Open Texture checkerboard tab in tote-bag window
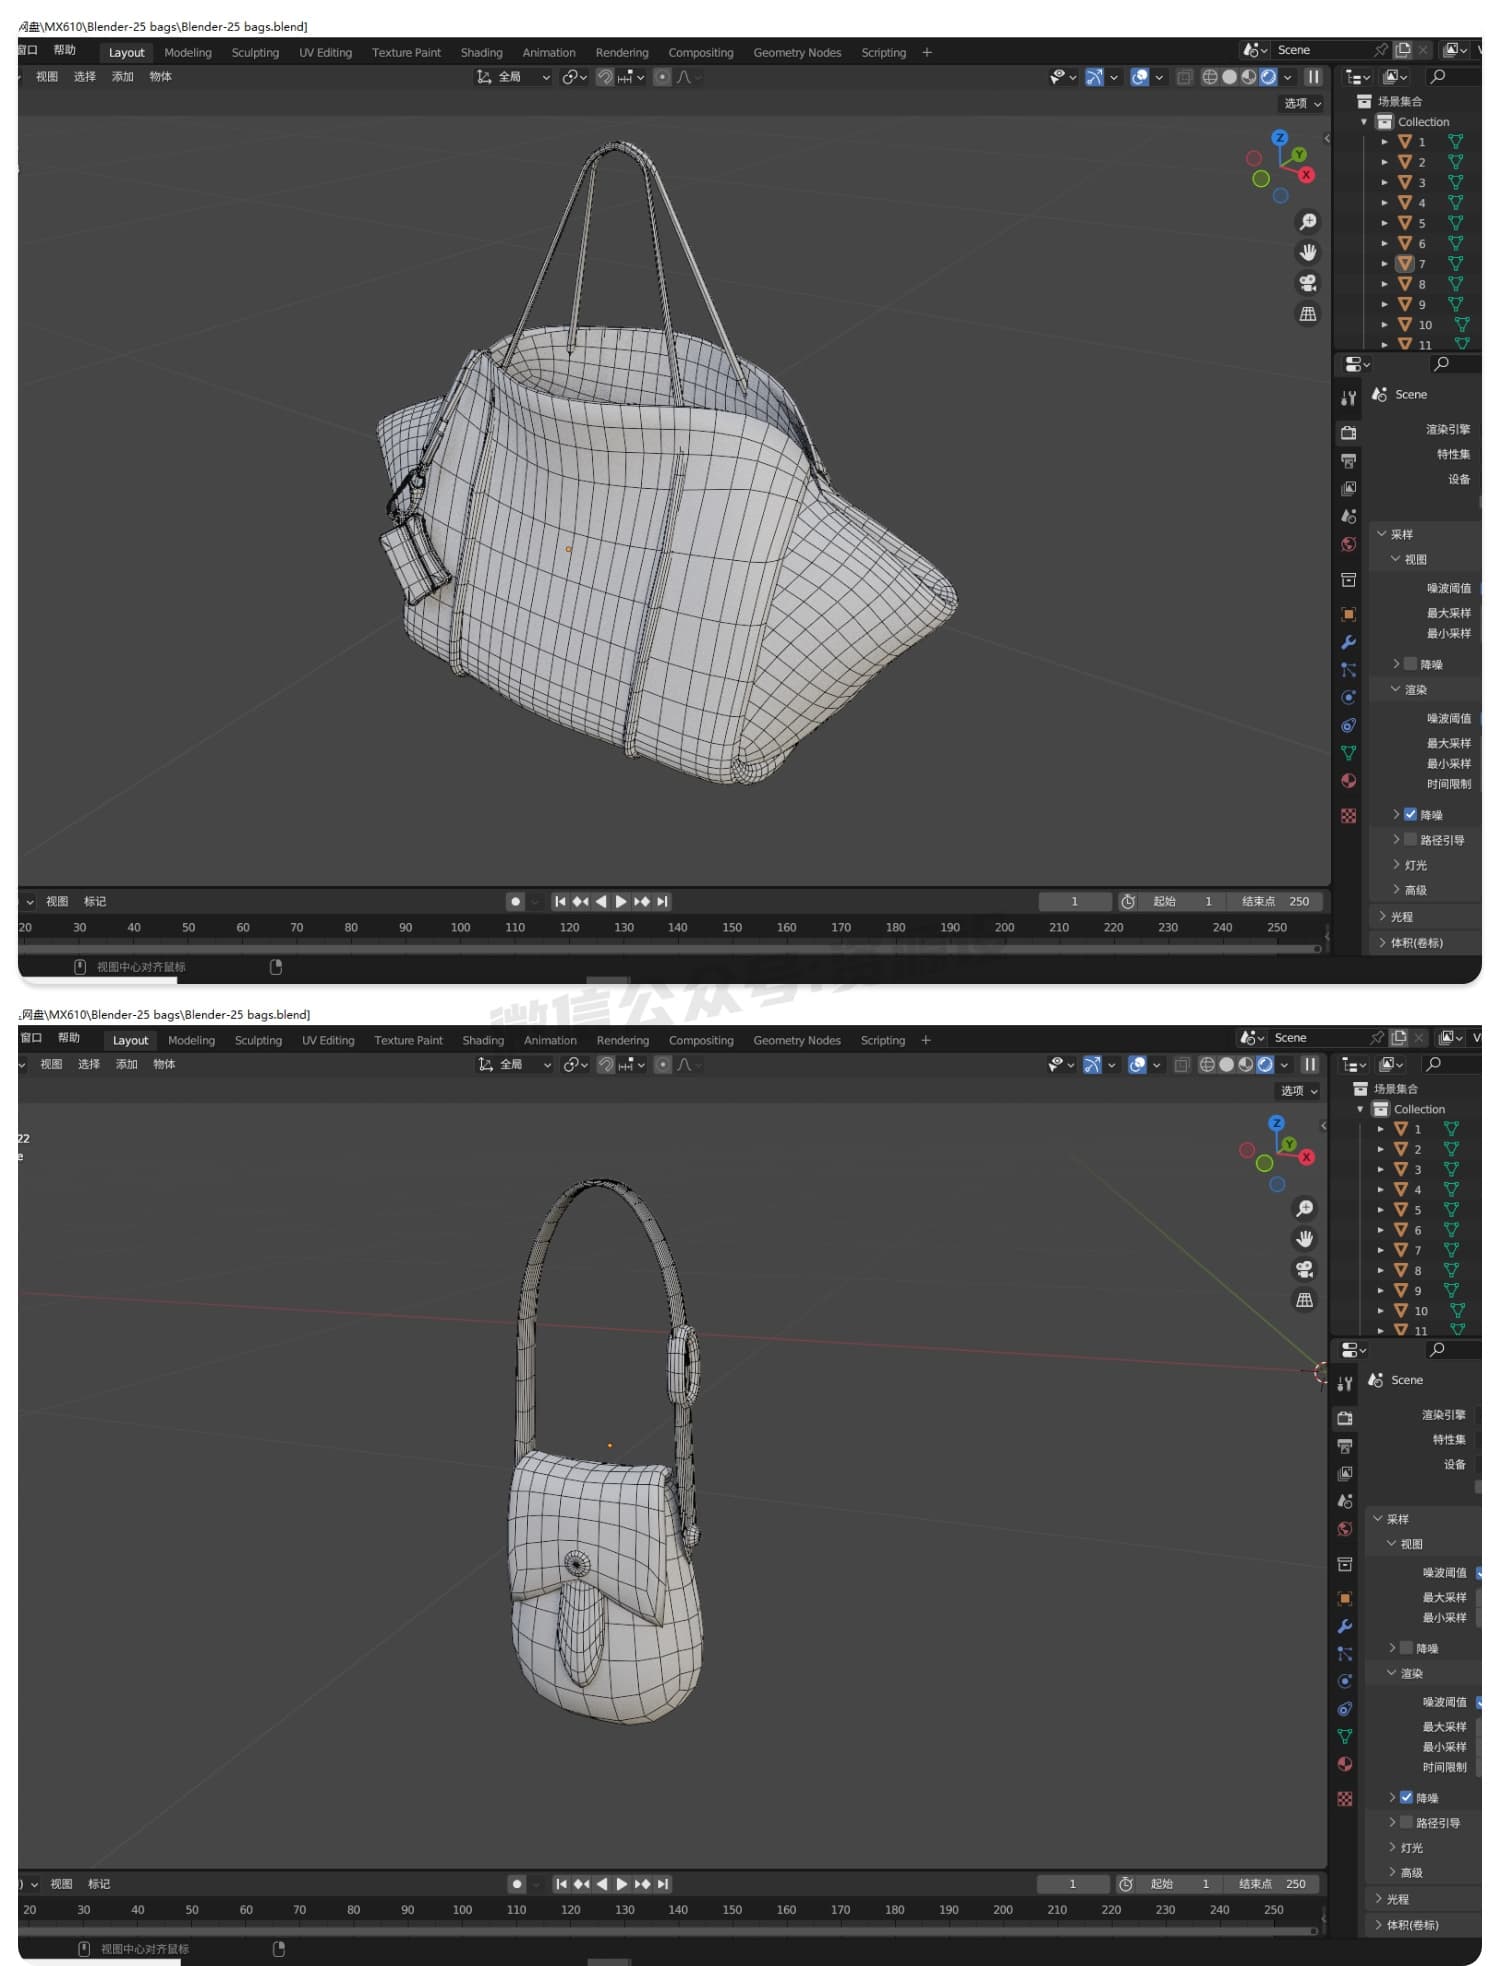The image size is (1500, 1966). tap(1348, 816)
